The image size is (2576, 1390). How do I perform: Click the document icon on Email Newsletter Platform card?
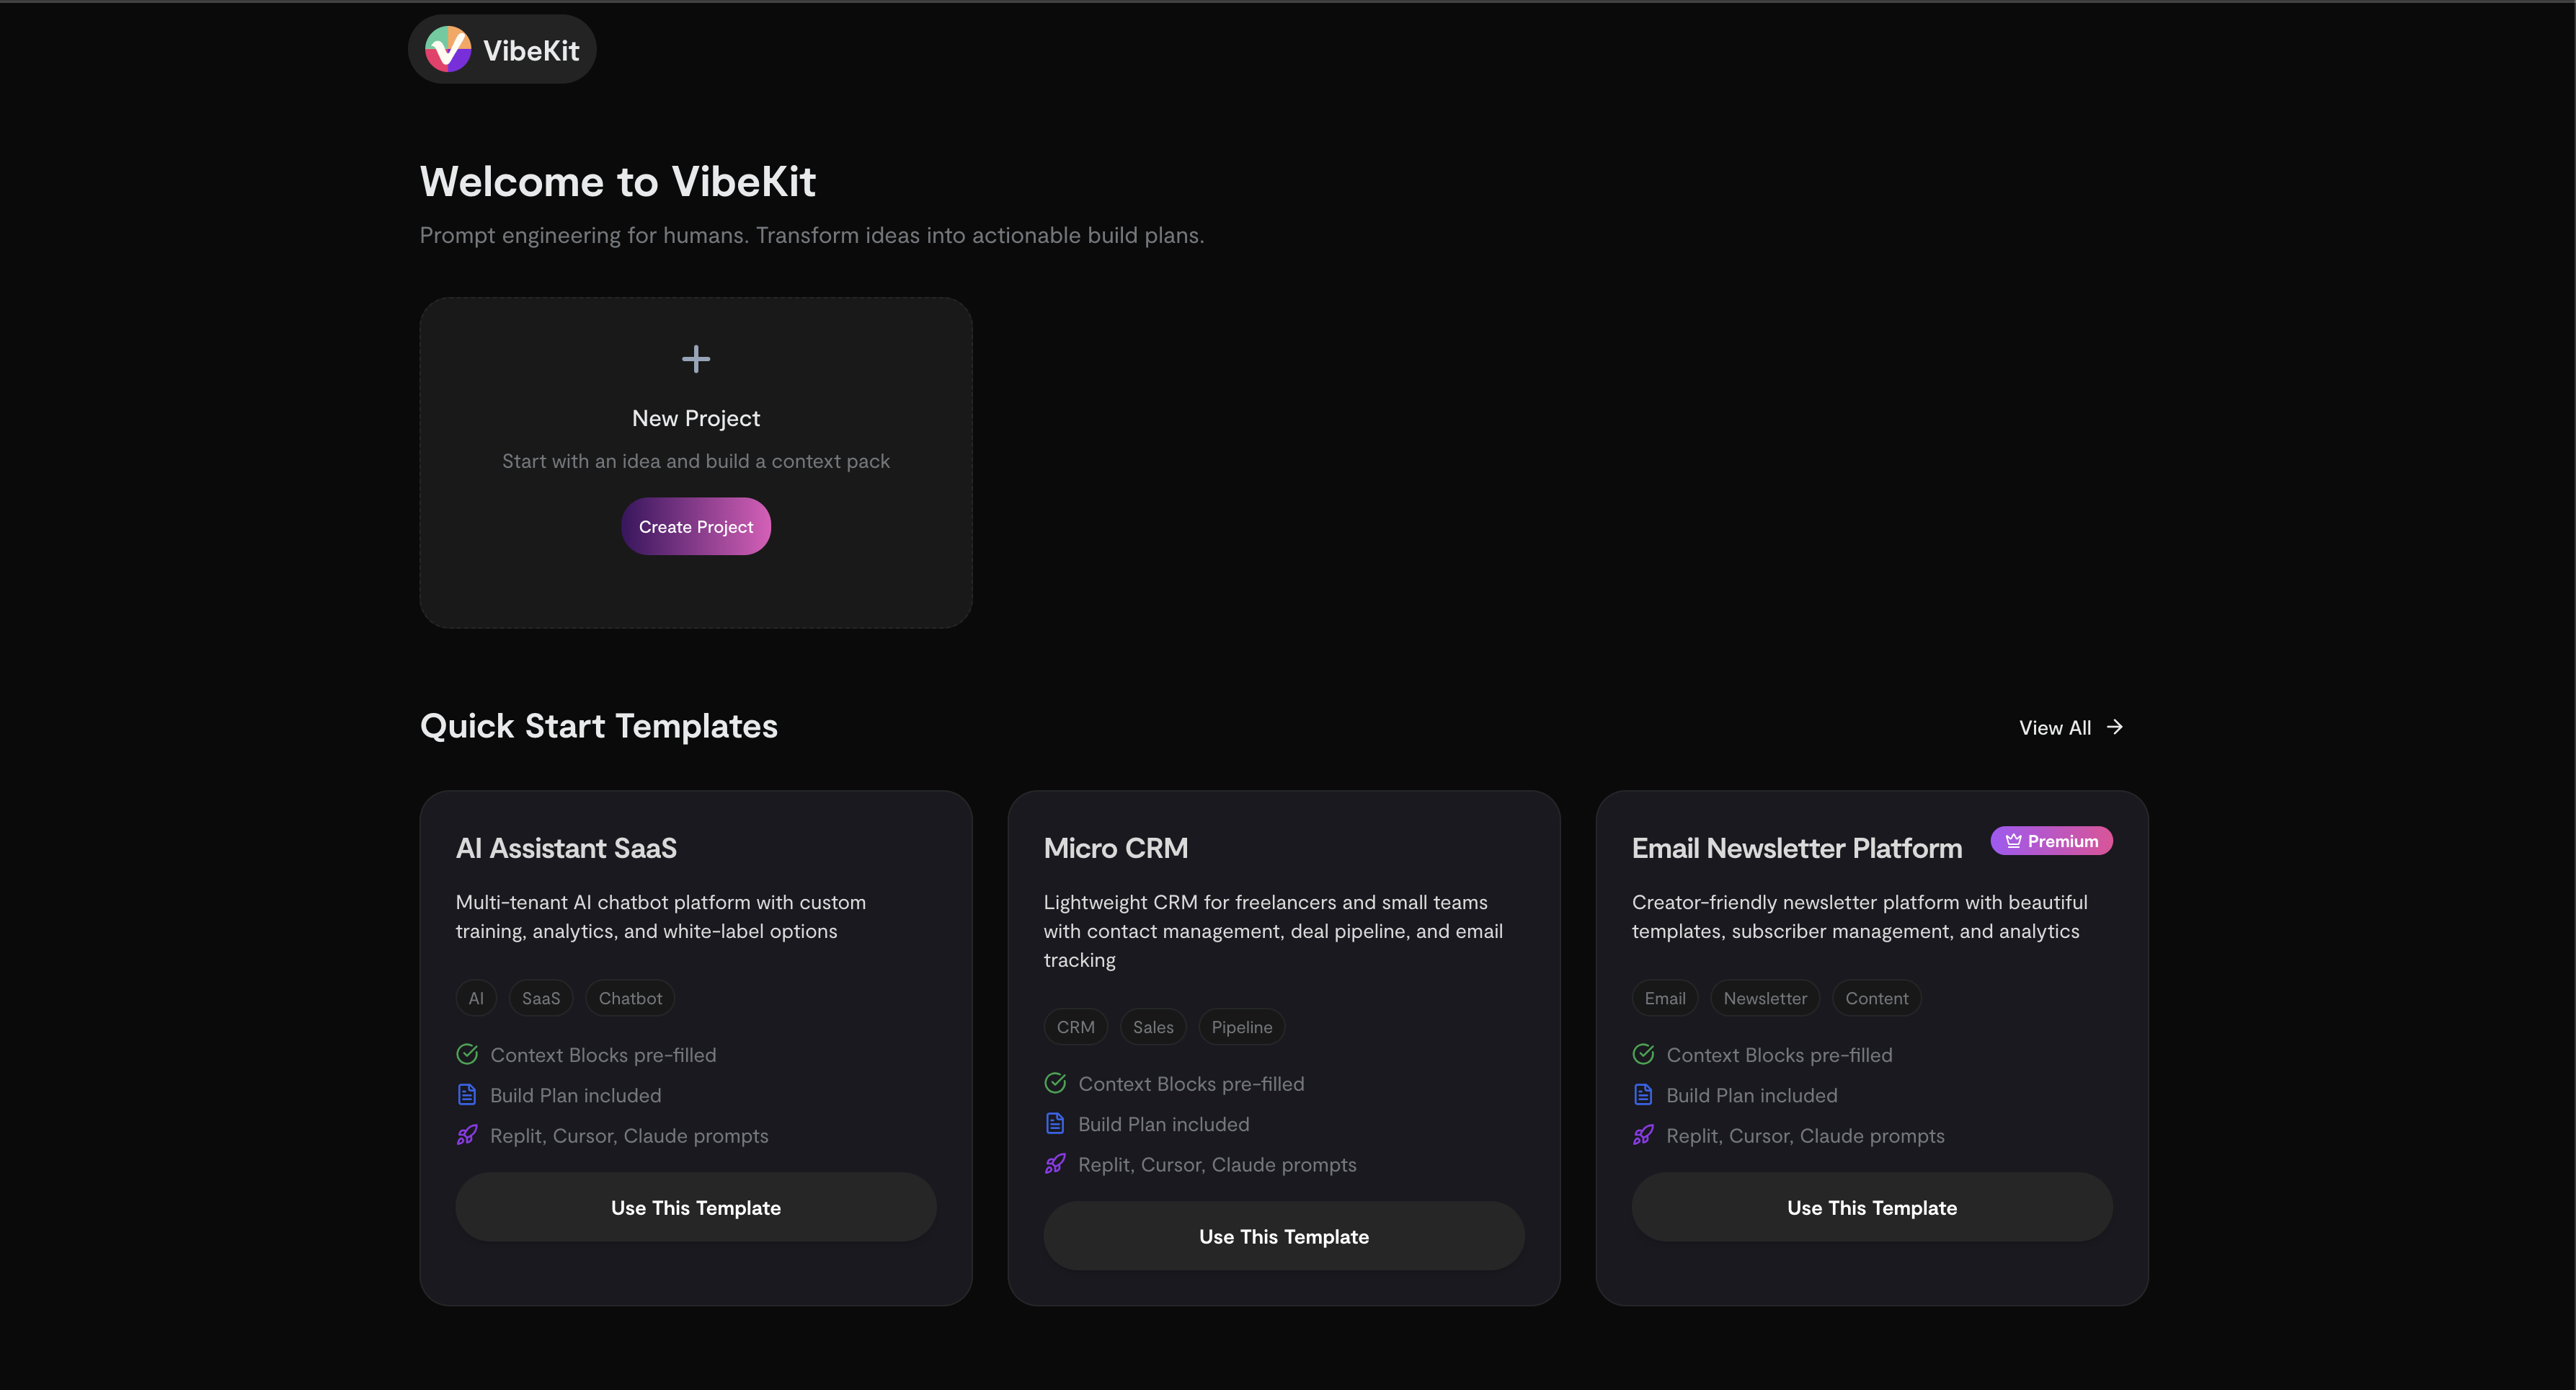tap(1642, 1094)
